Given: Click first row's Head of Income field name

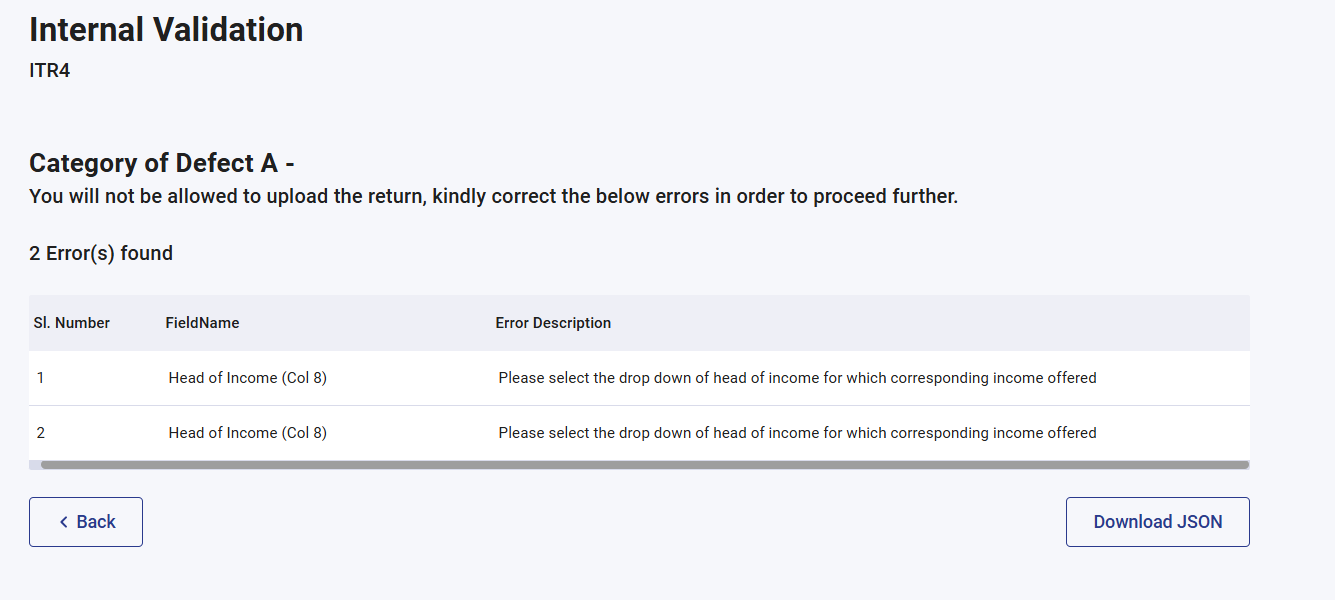Looking at the screenshot, I should click(247, 378).
